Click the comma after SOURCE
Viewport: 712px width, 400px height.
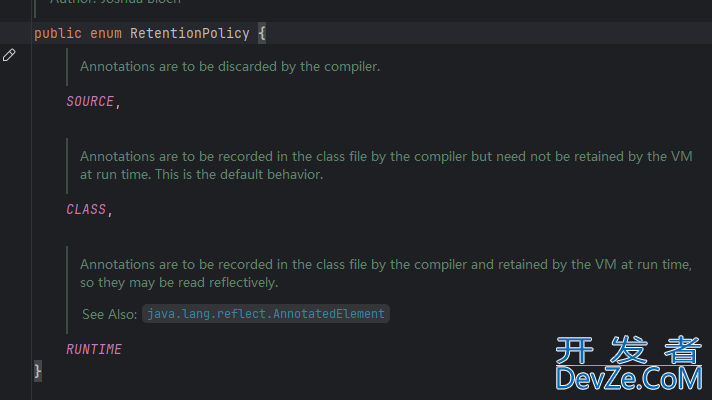pos(118,104)
